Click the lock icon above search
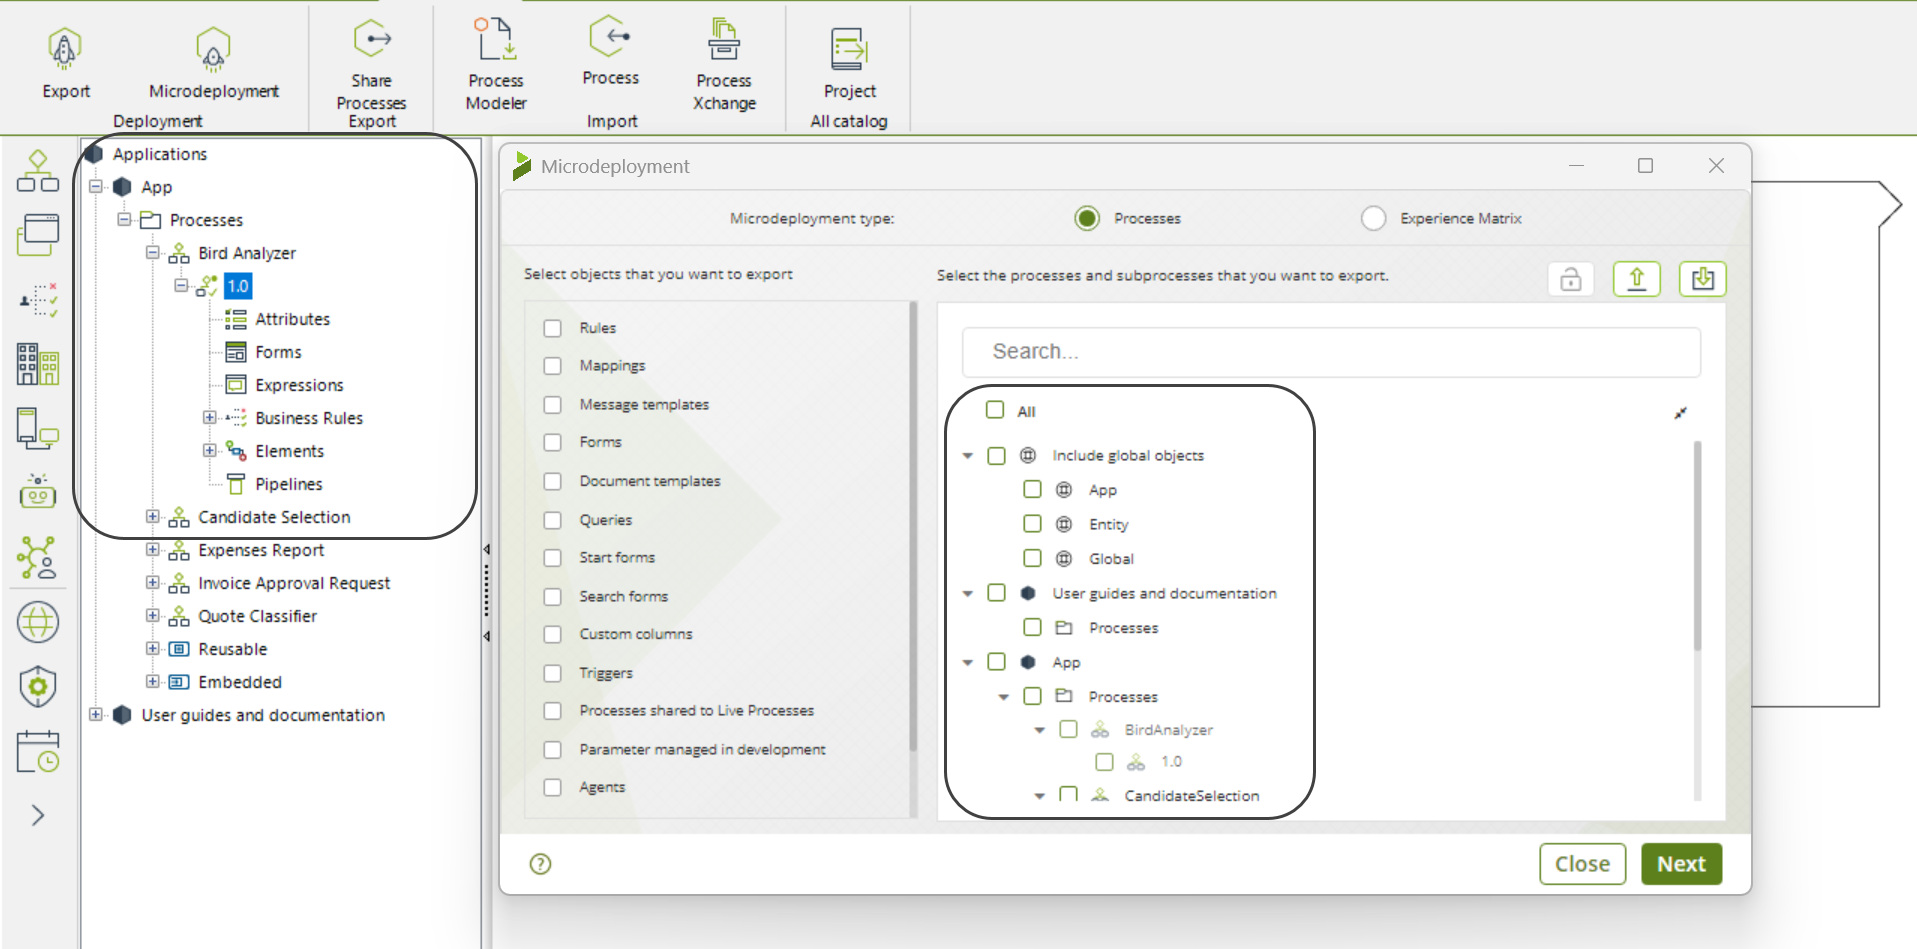Screen dimensions: 1917x949 click(1570, 279)
